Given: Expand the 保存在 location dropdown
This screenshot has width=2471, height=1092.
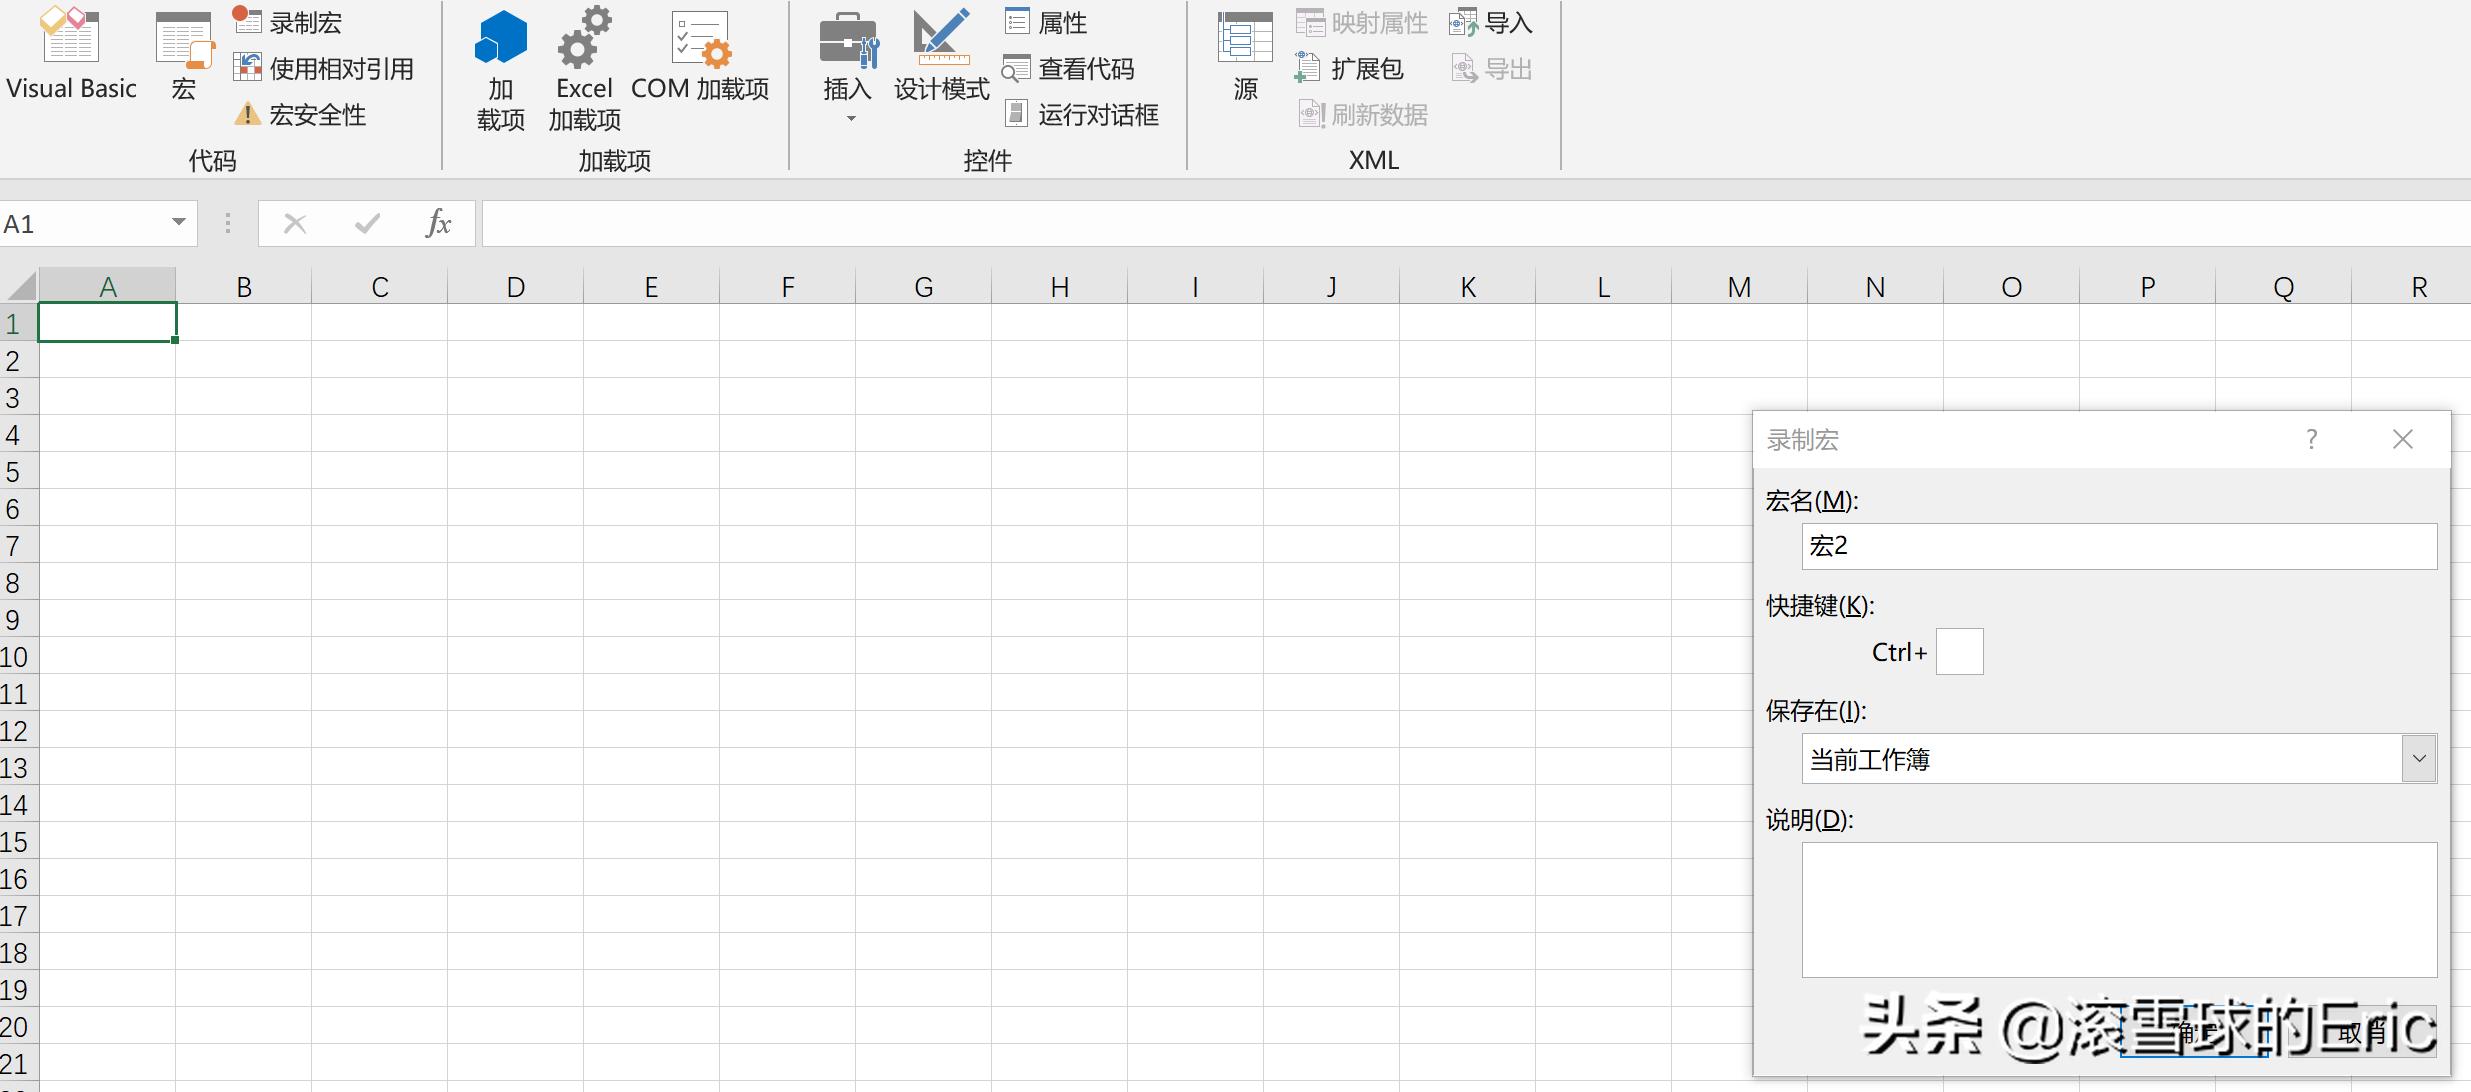Looking at the screenshot, I should 2418,759.
